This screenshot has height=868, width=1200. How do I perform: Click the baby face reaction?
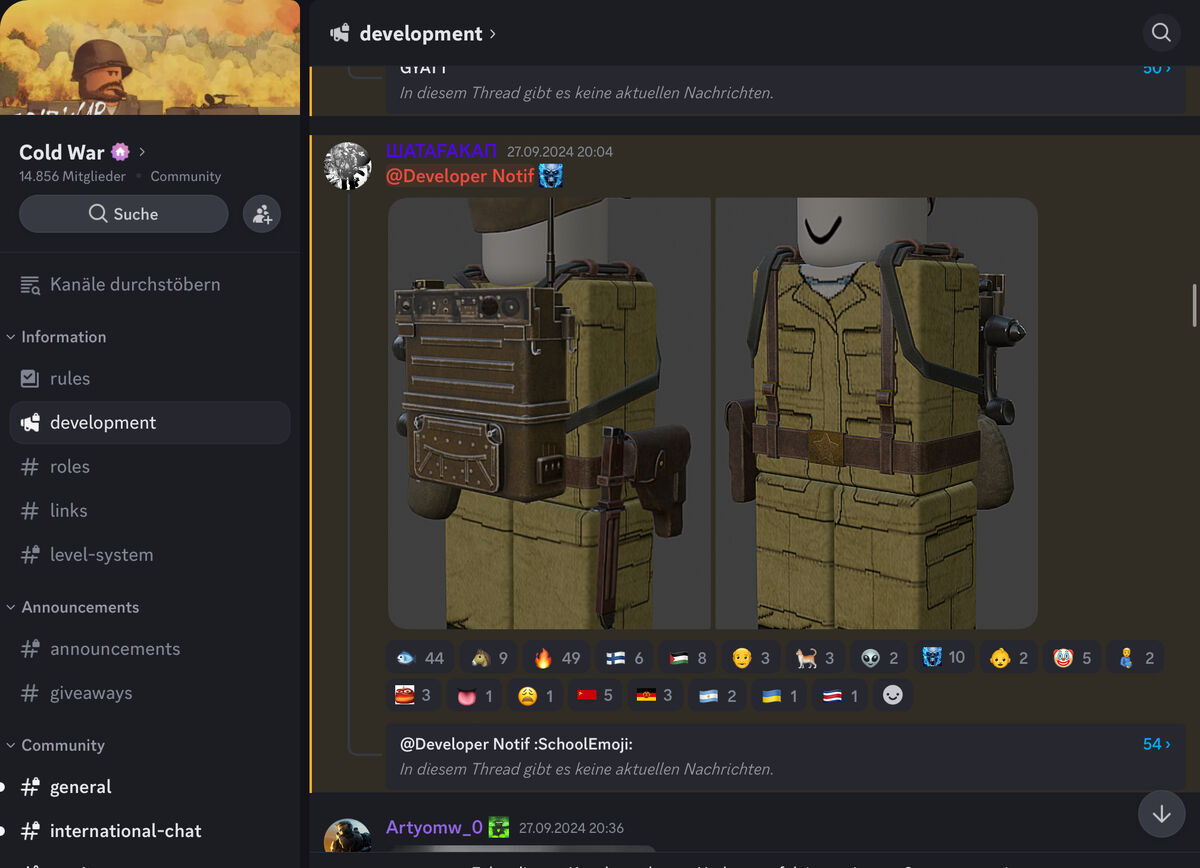(1009, 657)
